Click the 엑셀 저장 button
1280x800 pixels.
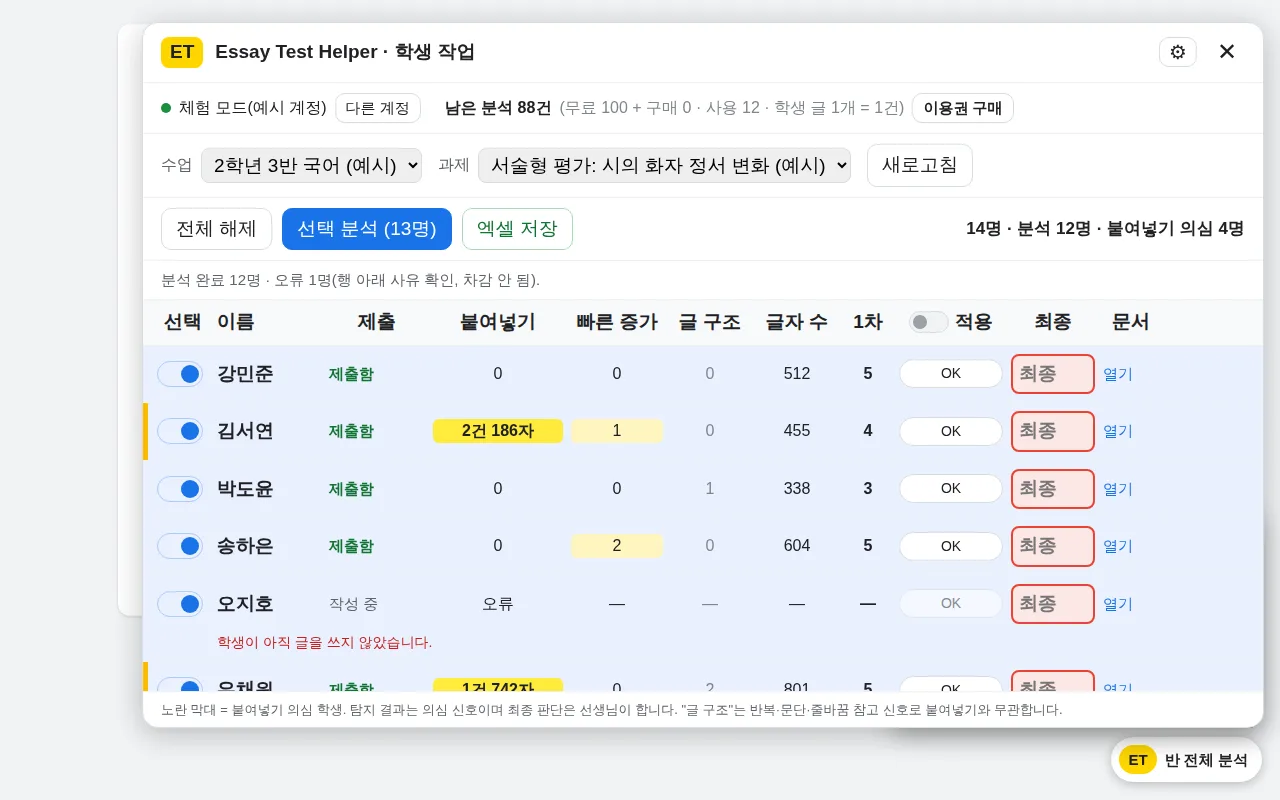pos(517,229)
